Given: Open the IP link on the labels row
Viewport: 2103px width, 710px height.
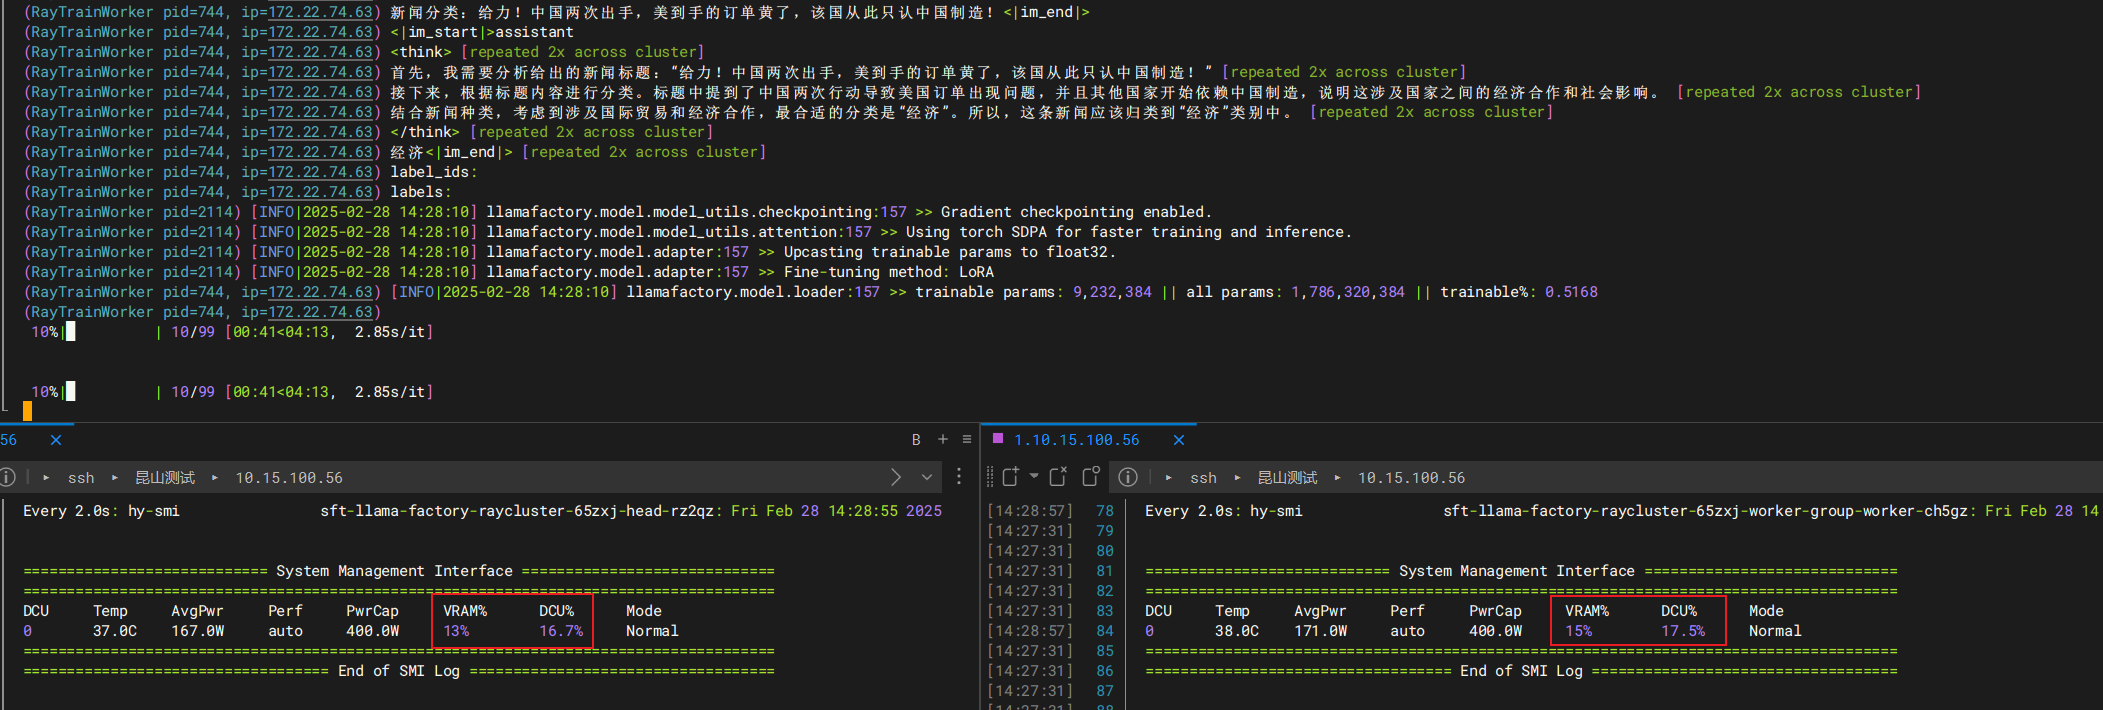Looking at the screenshot, I should (x=320, y=192).
